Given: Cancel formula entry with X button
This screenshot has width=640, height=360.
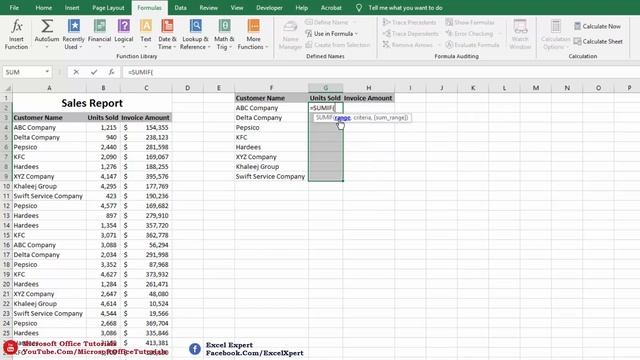Looking at the screenshot, I should coord(76,72).
